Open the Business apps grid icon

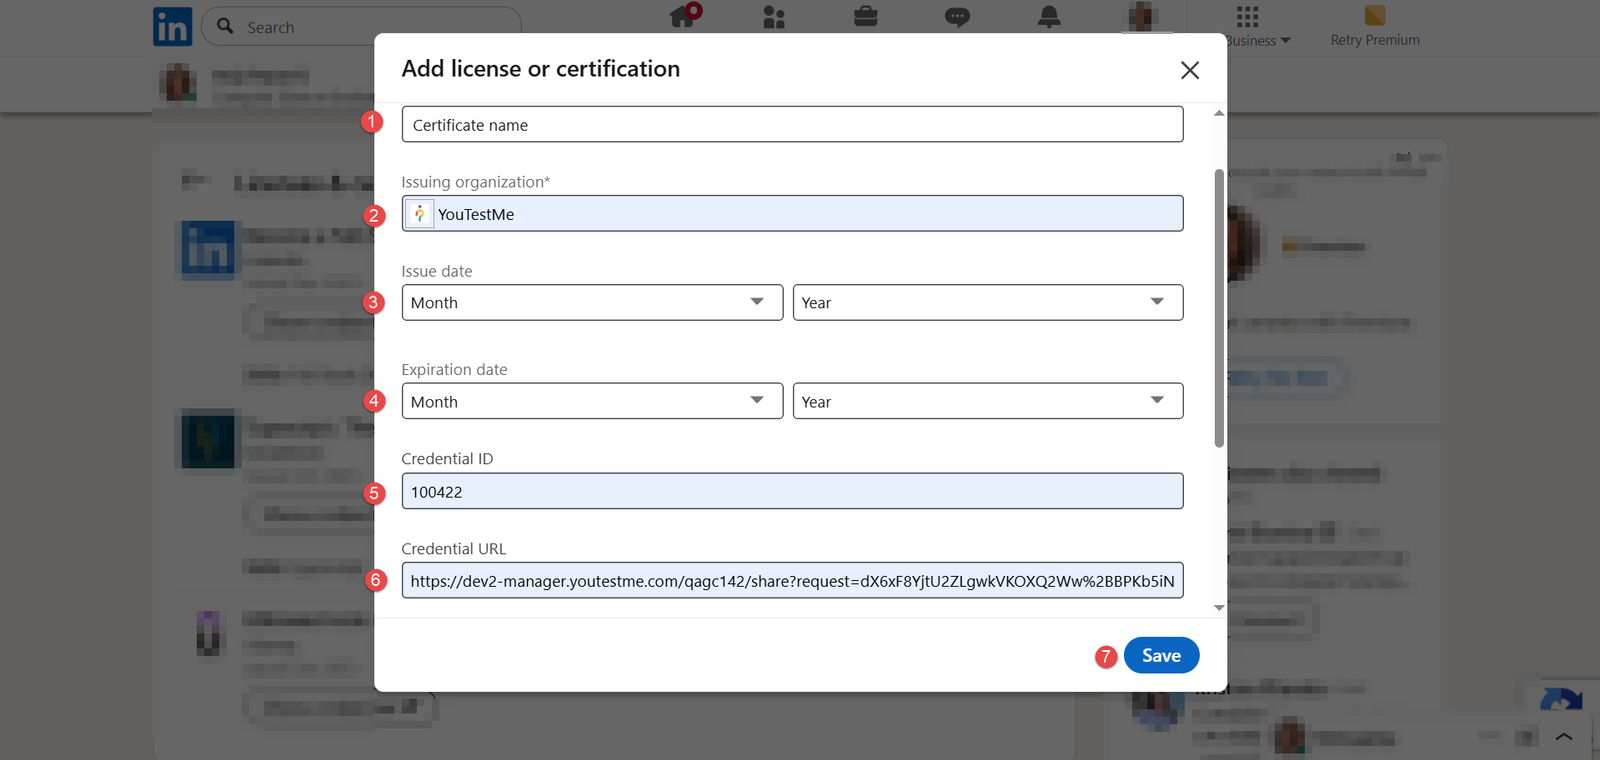(x=1247, y=17)
